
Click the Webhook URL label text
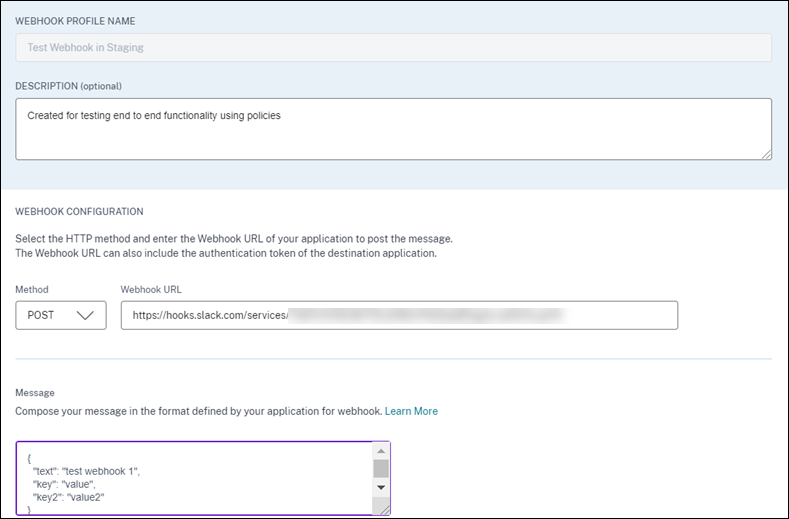[152, 289]
